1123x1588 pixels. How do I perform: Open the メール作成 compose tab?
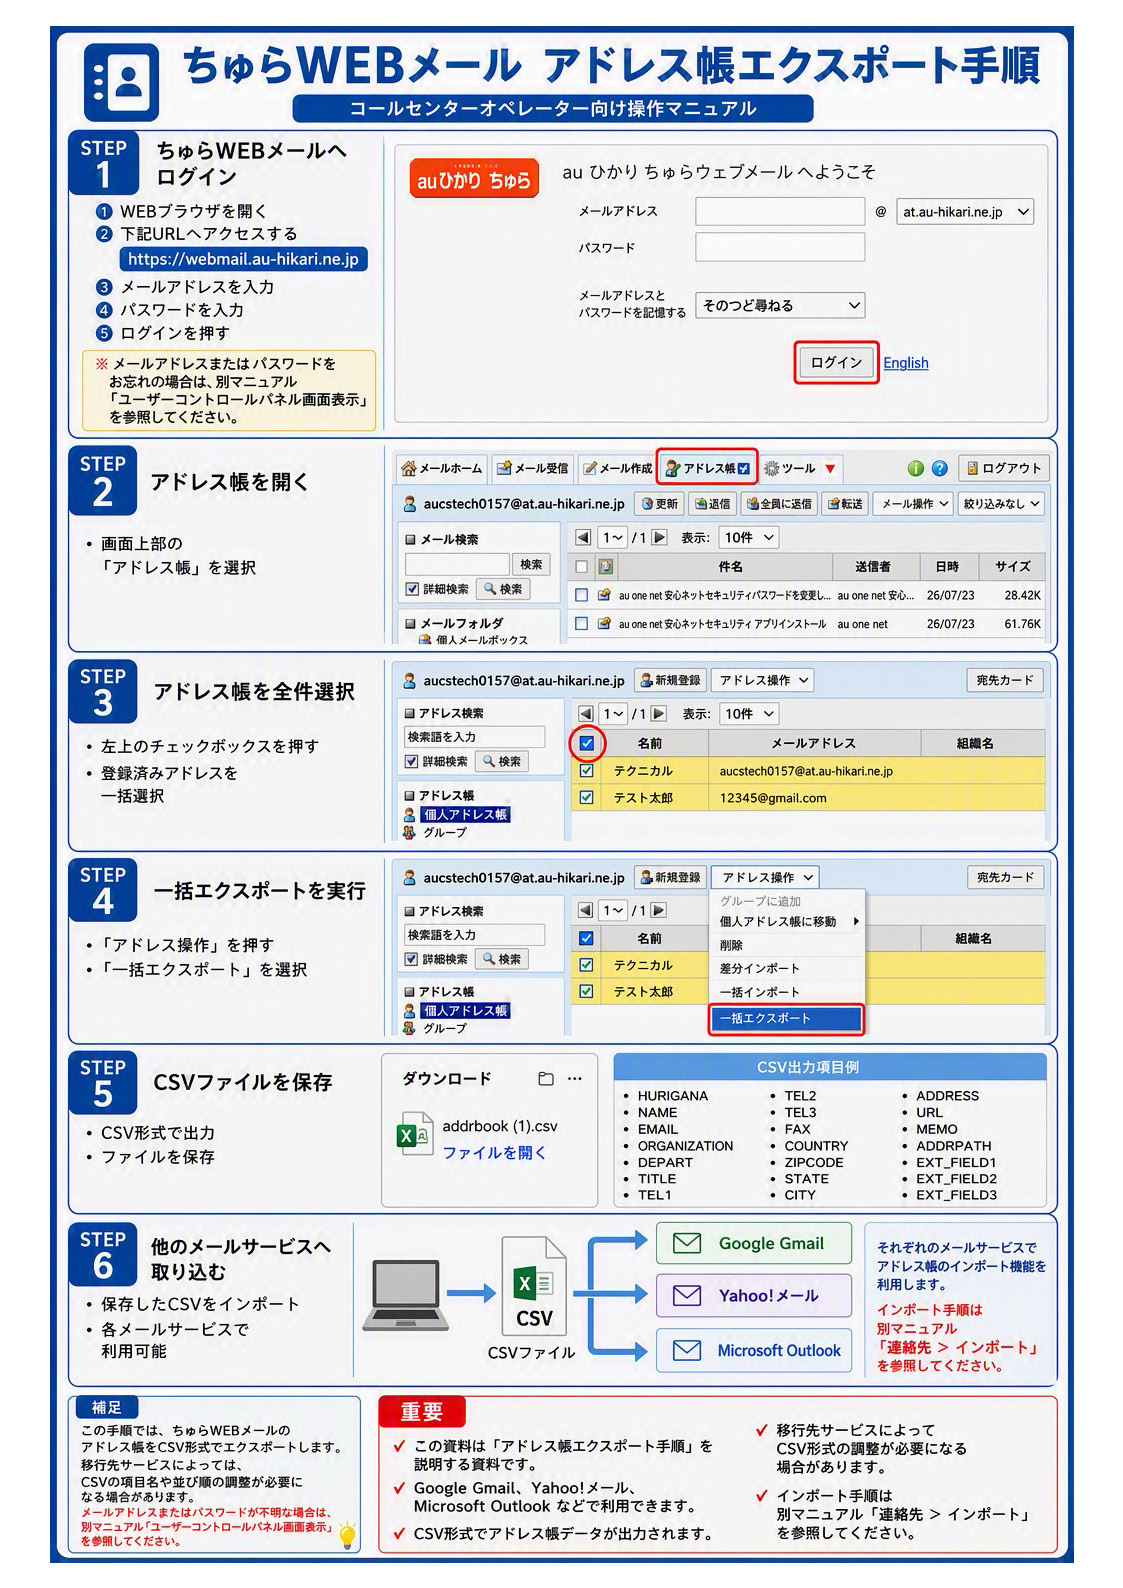(x=617, y=468)
